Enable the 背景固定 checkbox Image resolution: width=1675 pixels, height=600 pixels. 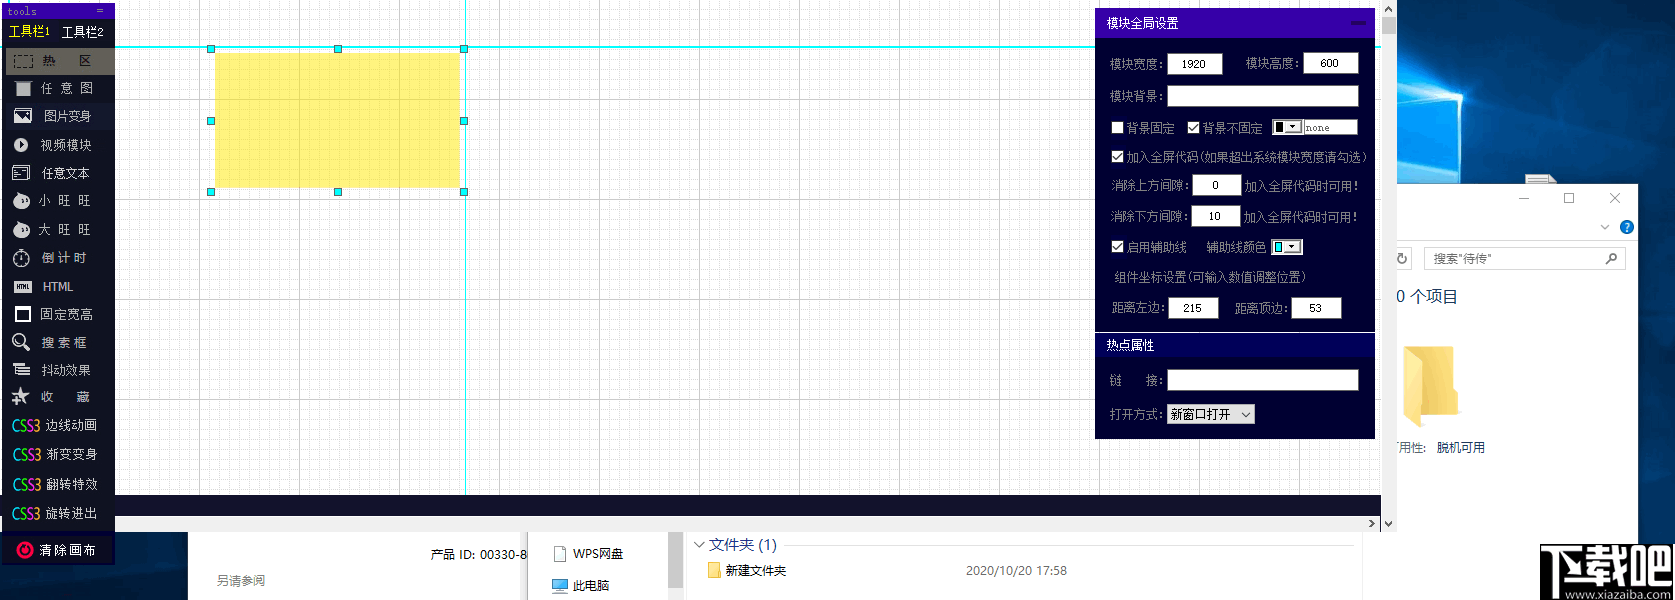[1118, 128]
